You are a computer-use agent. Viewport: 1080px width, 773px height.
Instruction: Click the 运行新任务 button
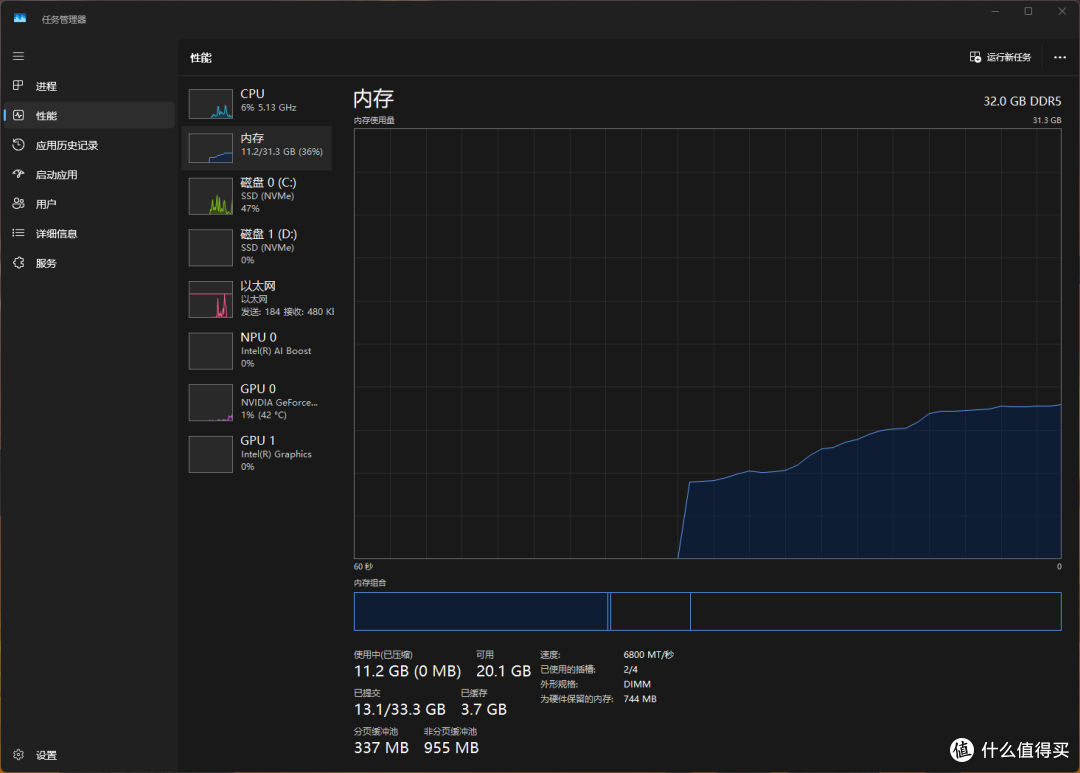[1000, 57]
